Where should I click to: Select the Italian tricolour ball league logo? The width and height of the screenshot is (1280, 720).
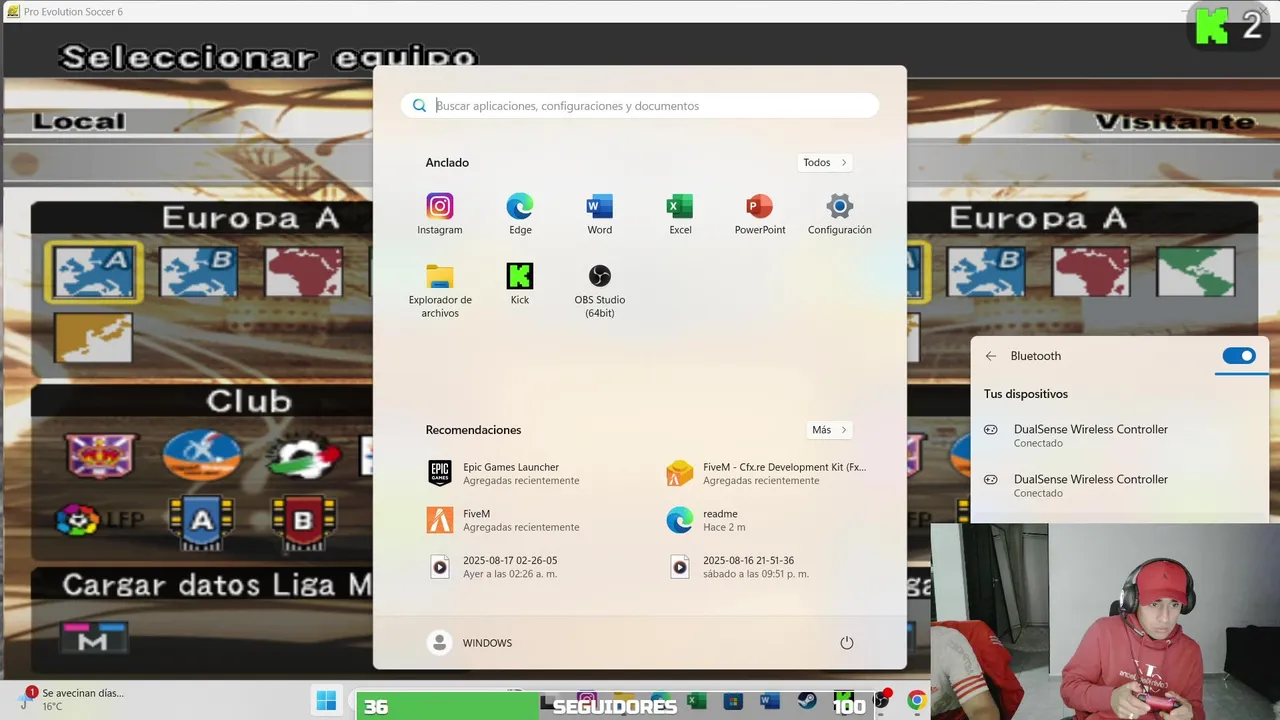[305, 456]
